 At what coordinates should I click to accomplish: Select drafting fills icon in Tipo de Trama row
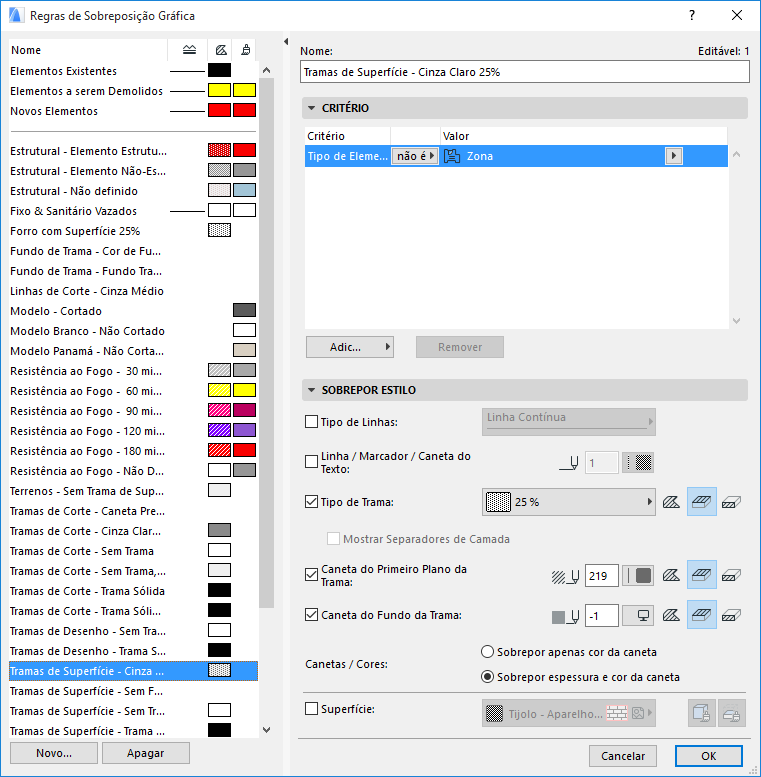point(671,502)
